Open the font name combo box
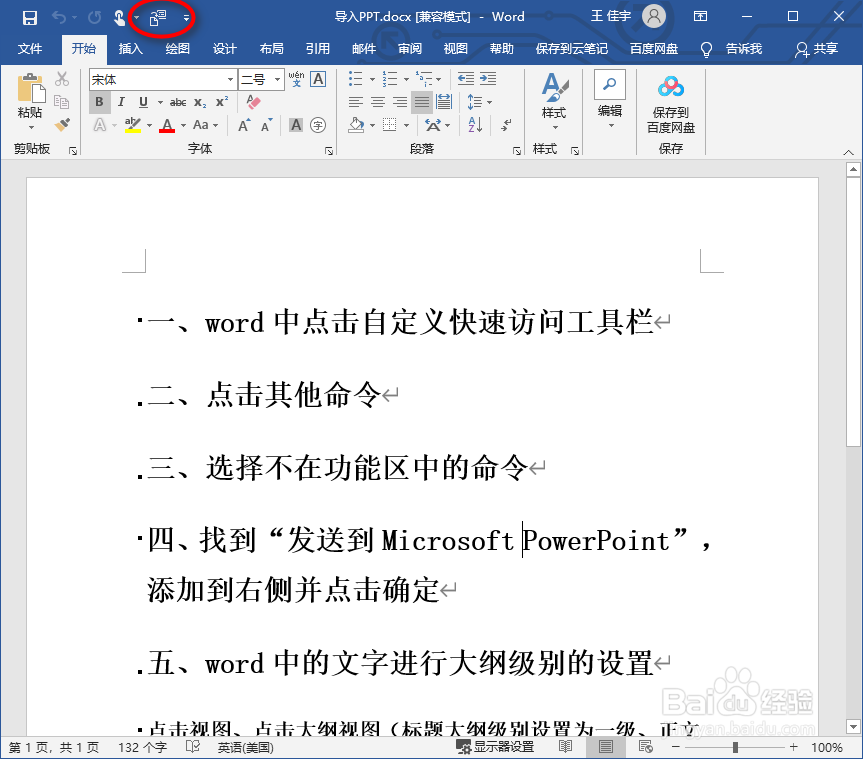 (163, 80)
